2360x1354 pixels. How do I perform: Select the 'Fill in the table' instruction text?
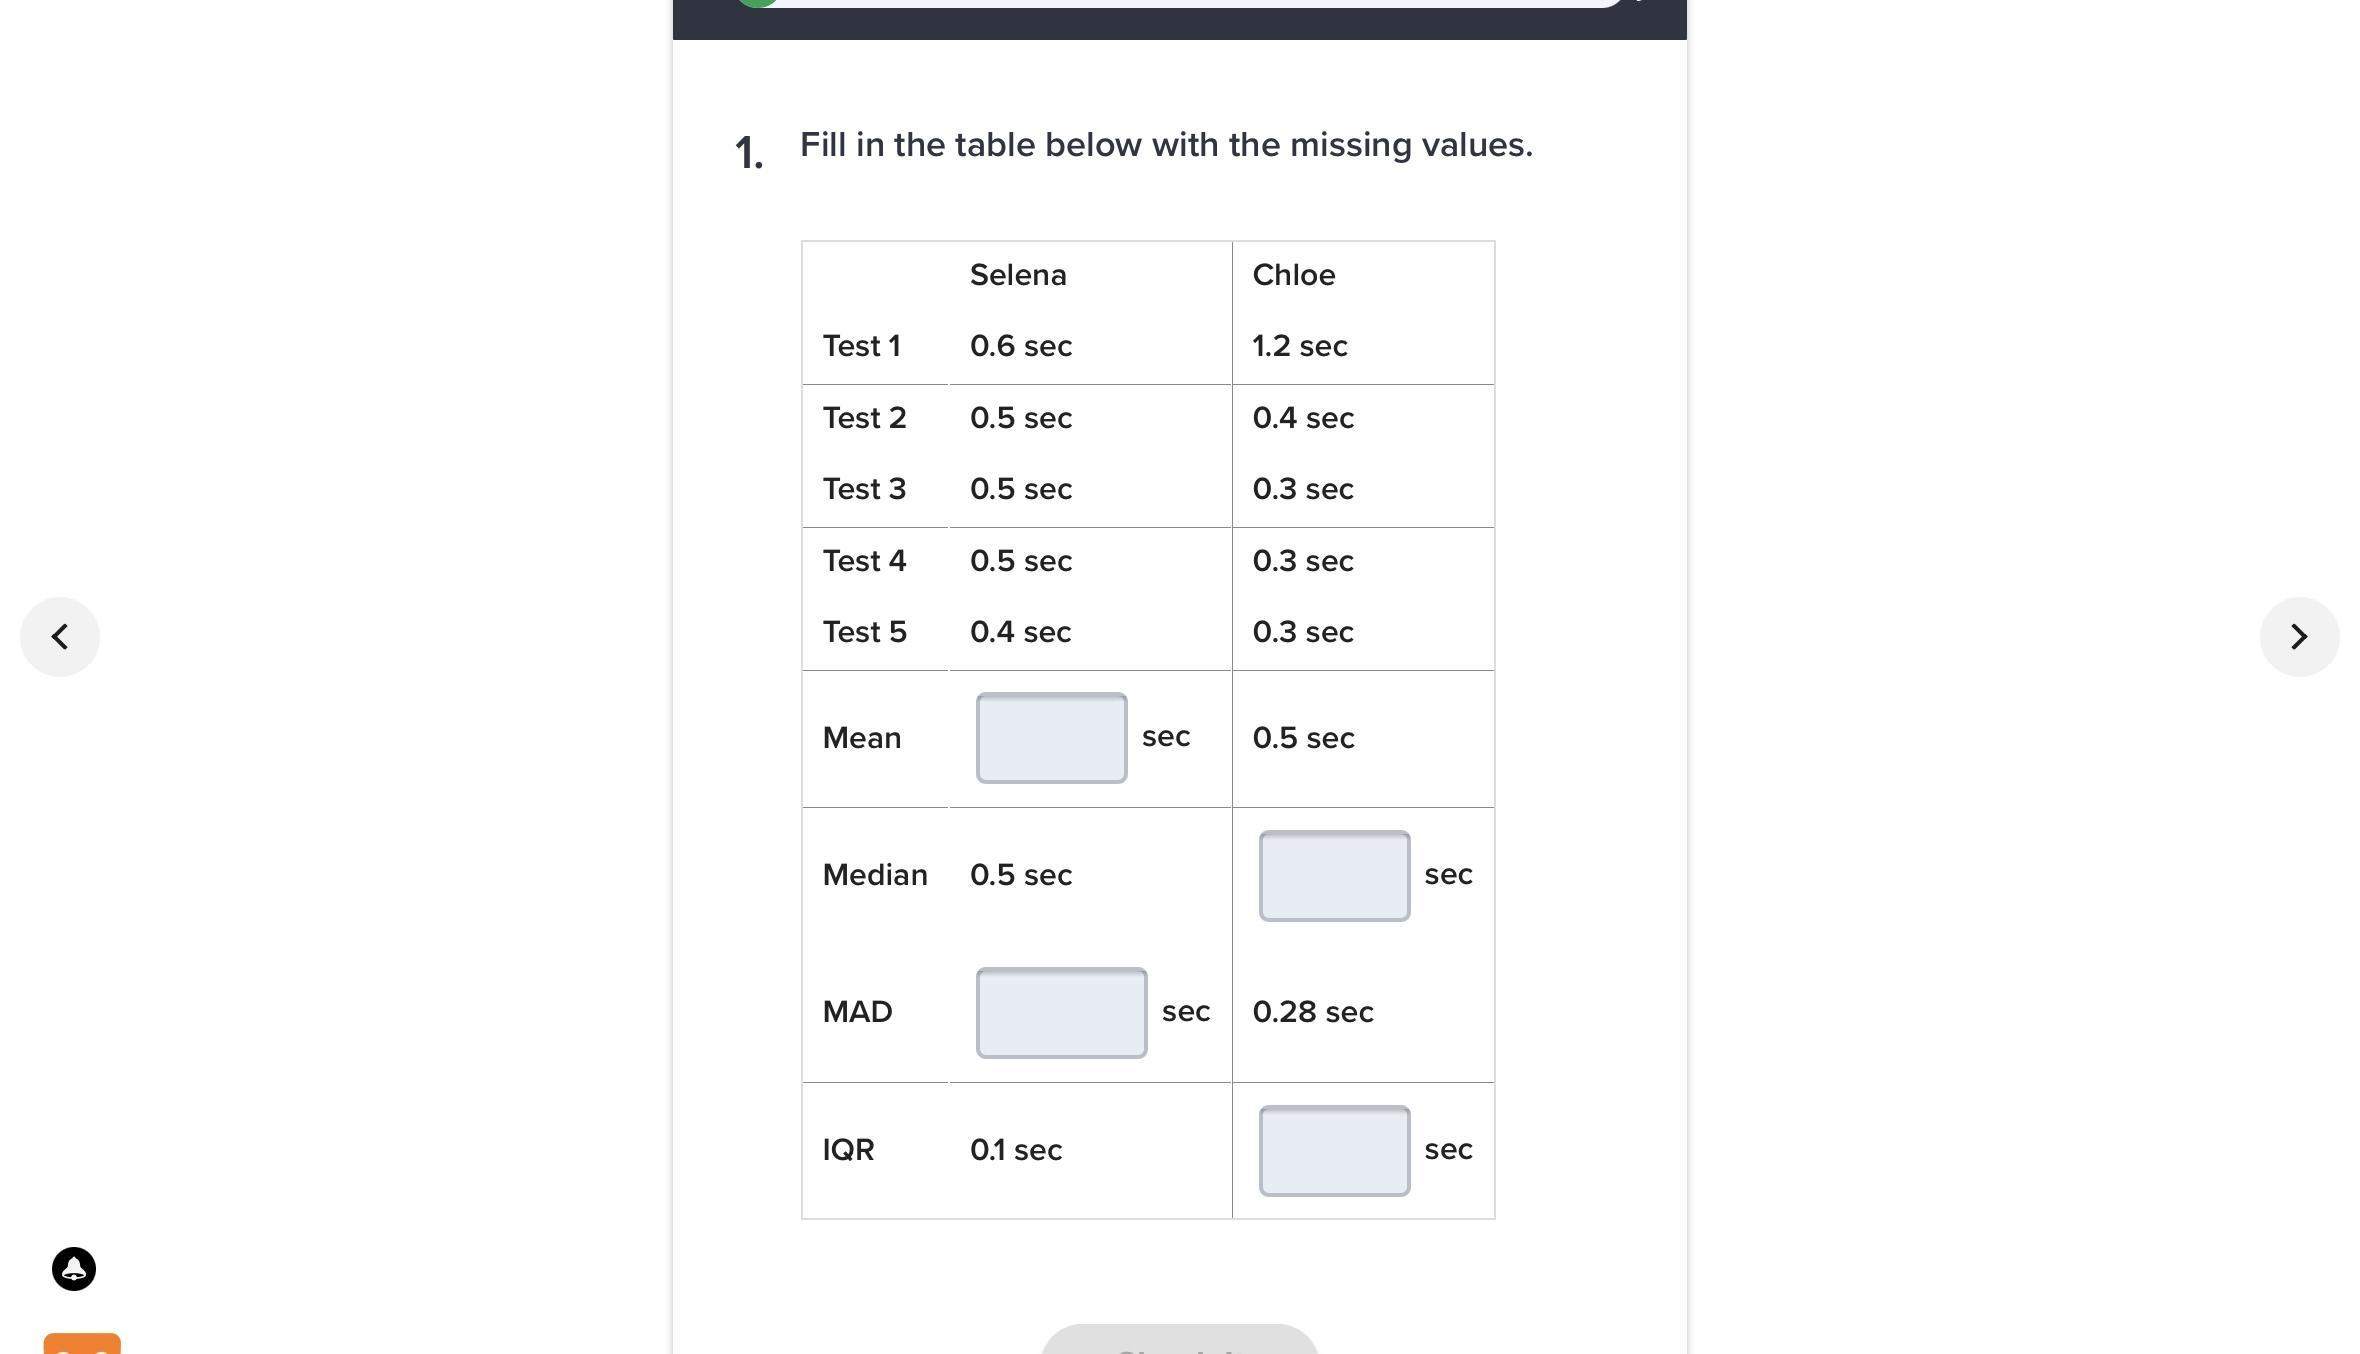pyautogui.click(x=1166, y=145)
